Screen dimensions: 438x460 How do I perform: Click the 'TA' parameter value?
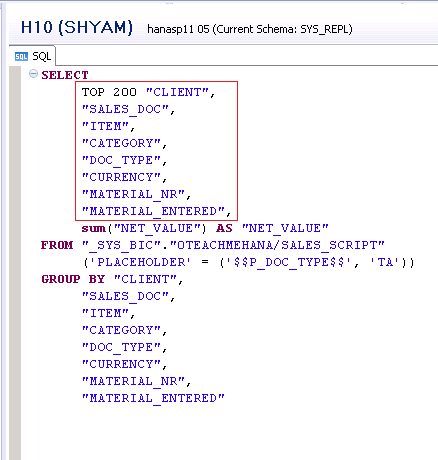point(384,262)
